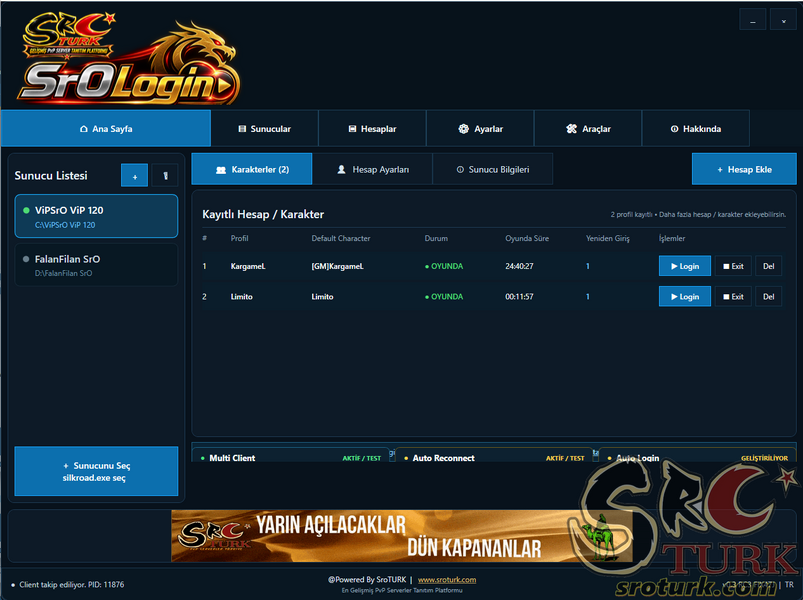Minimize the SrOLogin window
Viewport: 803px width, 600px height.
tap(753, 19)
